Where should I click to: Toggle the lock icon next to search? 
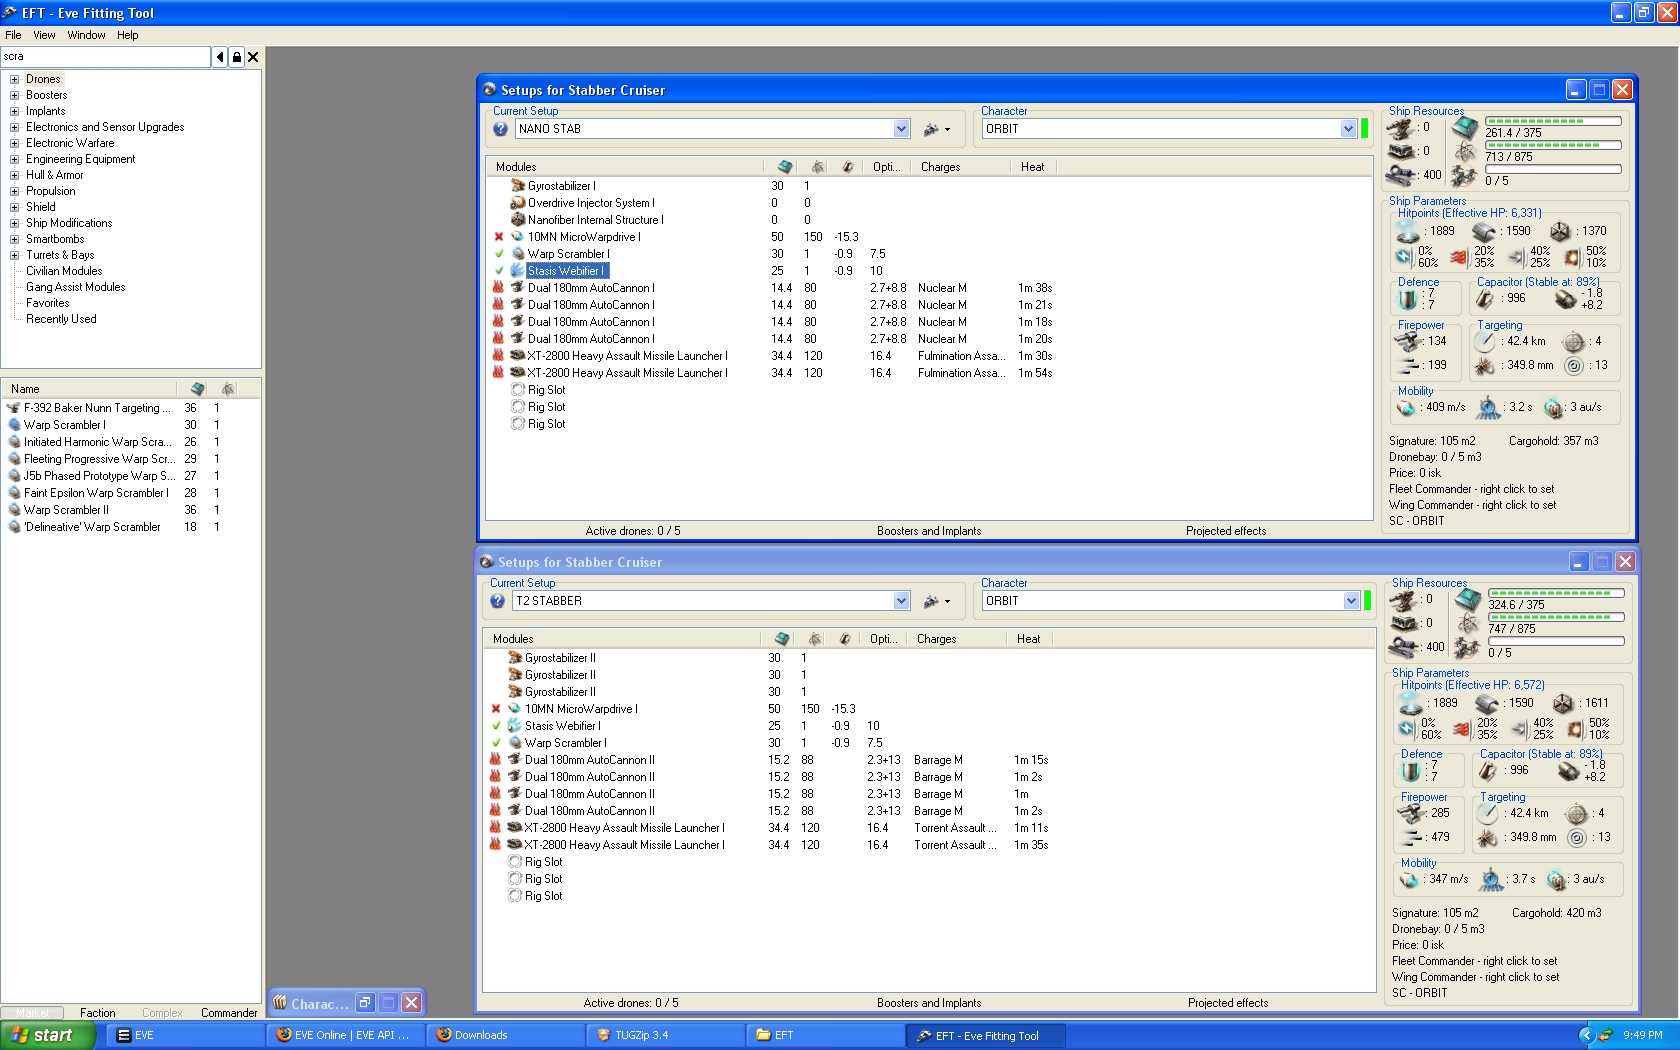click(236, 57)
